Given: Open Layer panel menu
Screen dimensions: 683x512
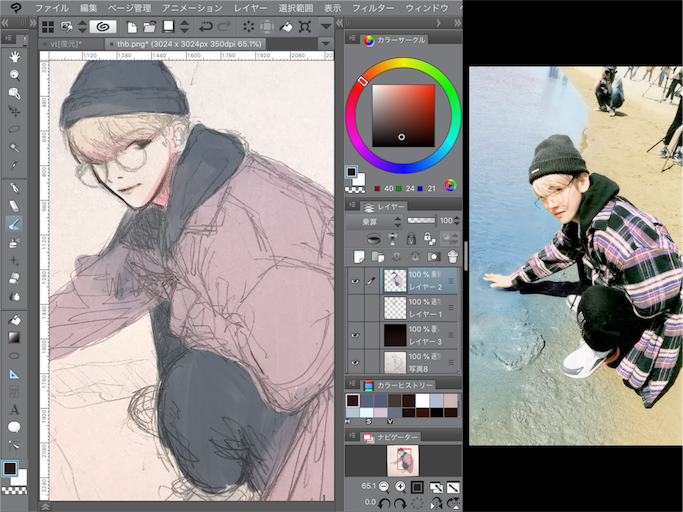Looking at the screenshot, I should 352,205.
